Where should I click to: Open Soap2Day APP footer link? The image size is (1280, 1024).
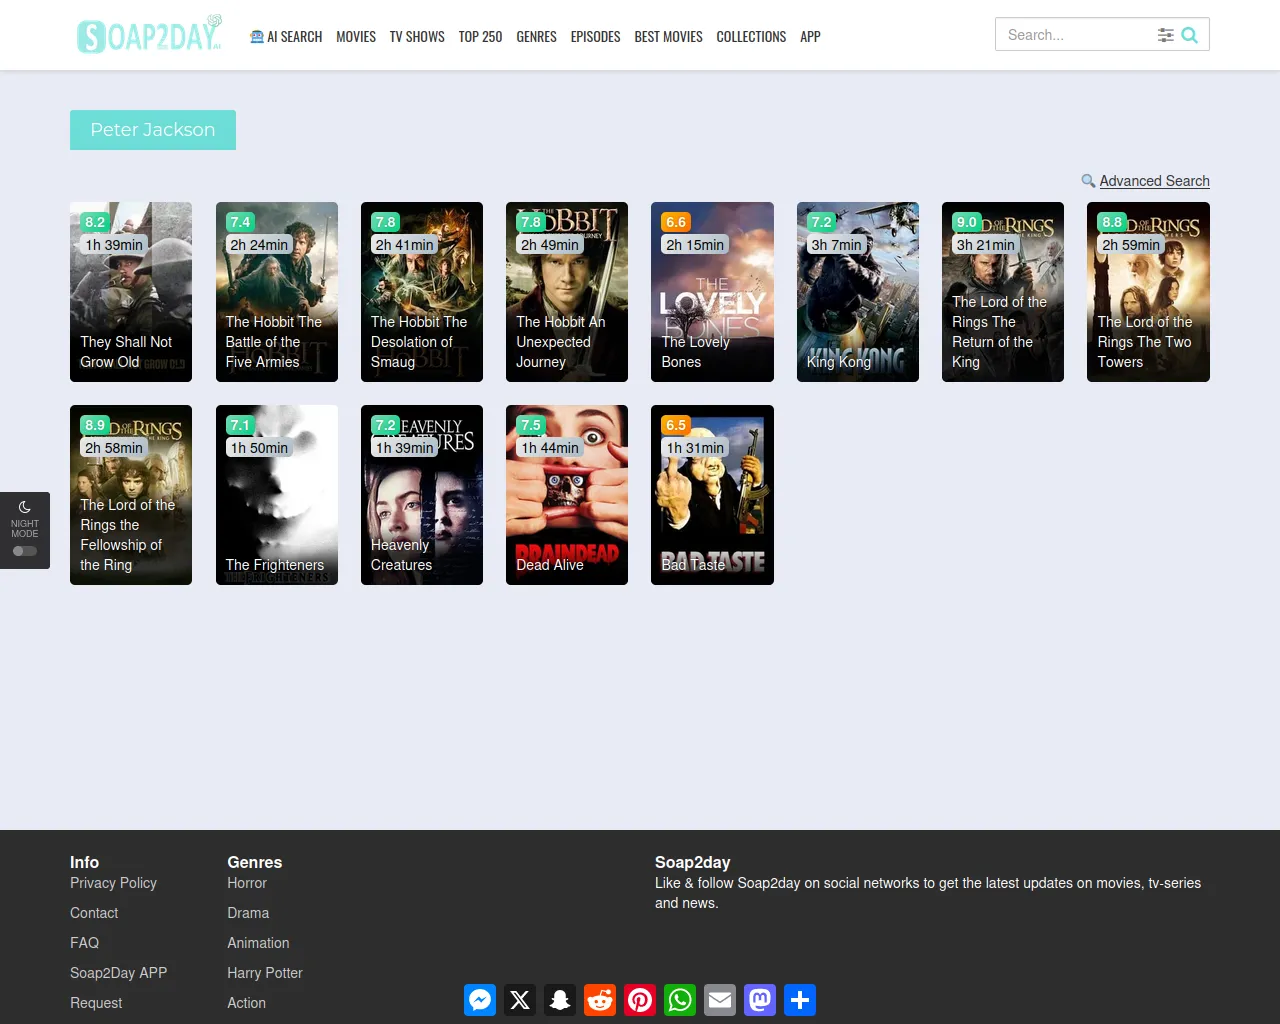(x=118, y=973)
